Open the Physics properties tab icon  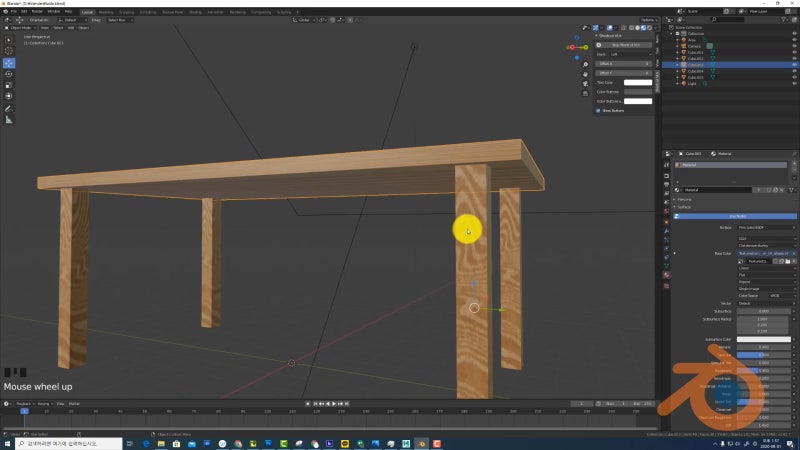pos(666,248)
